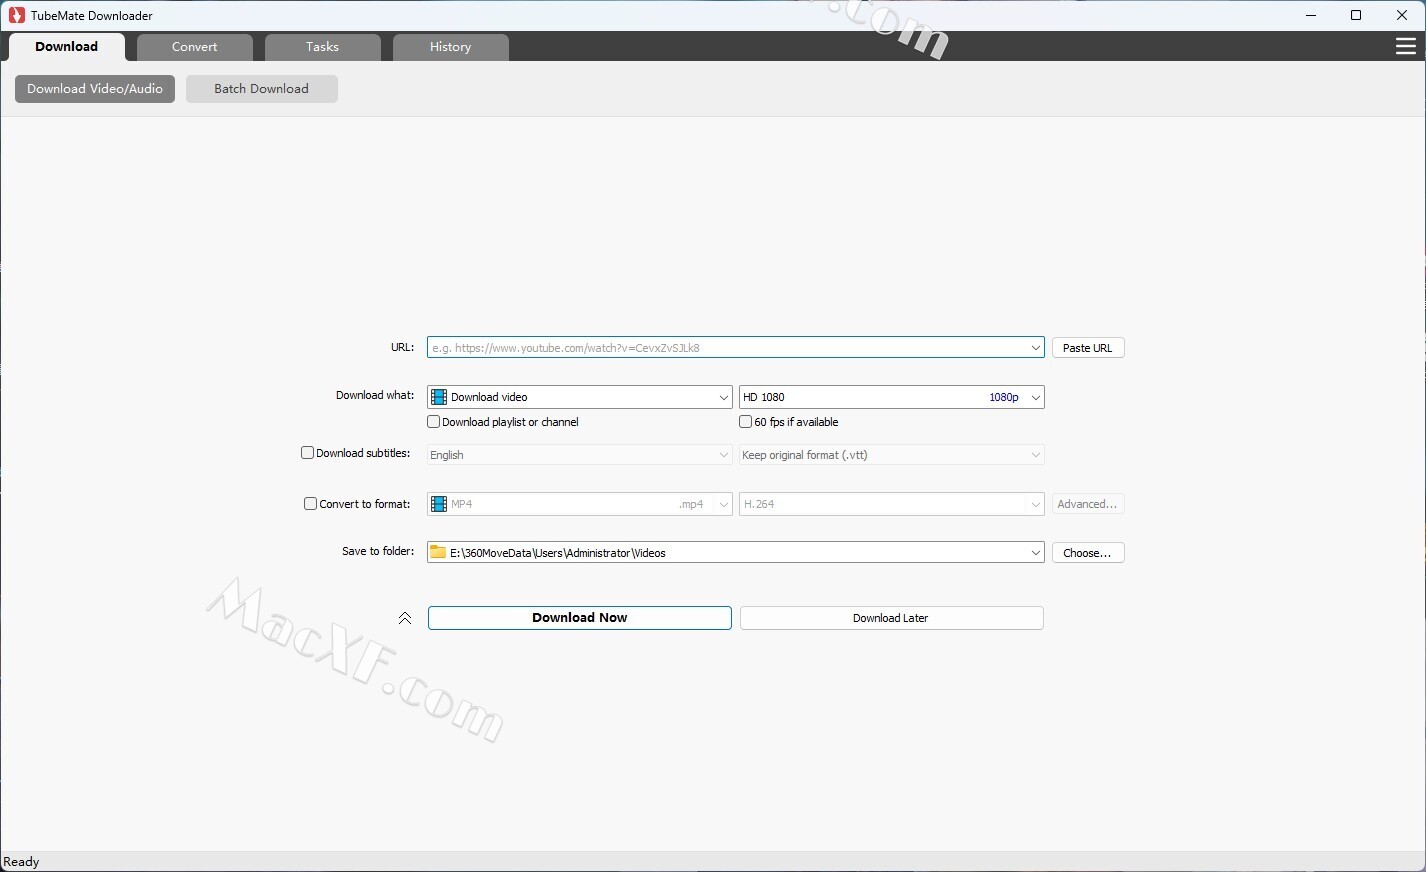
Task: Select the Batch Download sub-tab
Action: 262,89
